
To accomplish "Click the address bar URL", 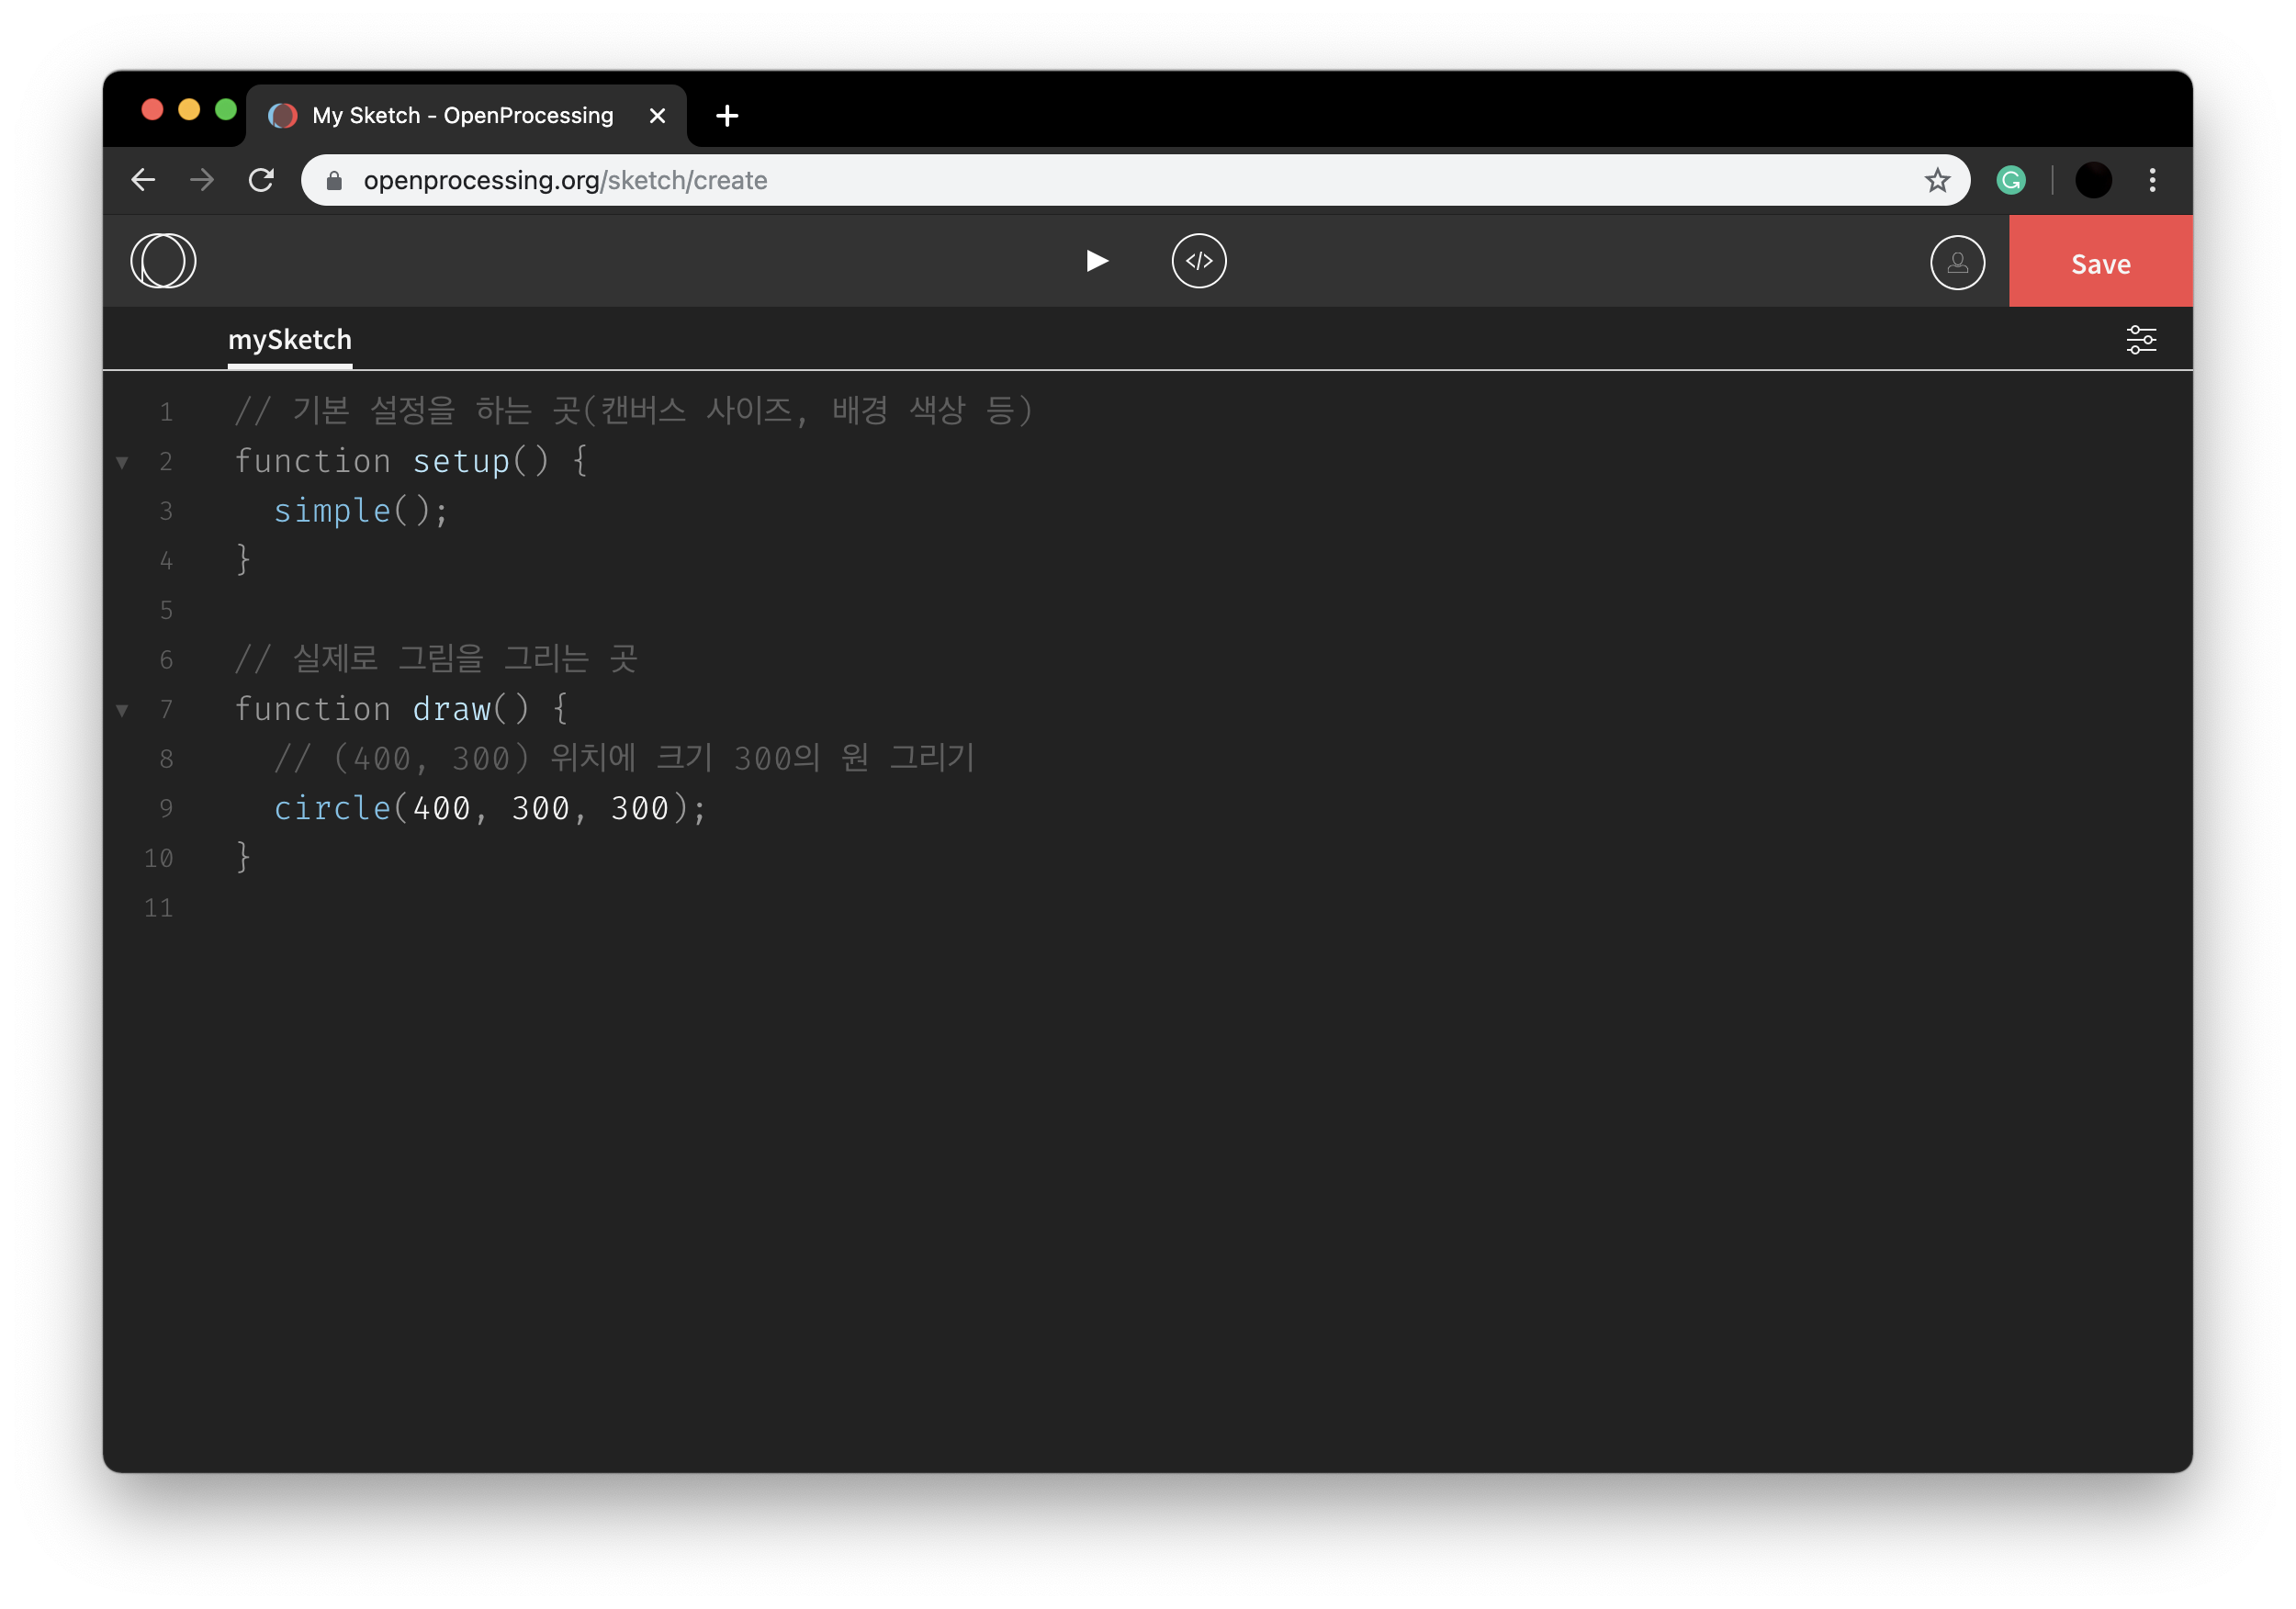I will (x=565, y=180).
